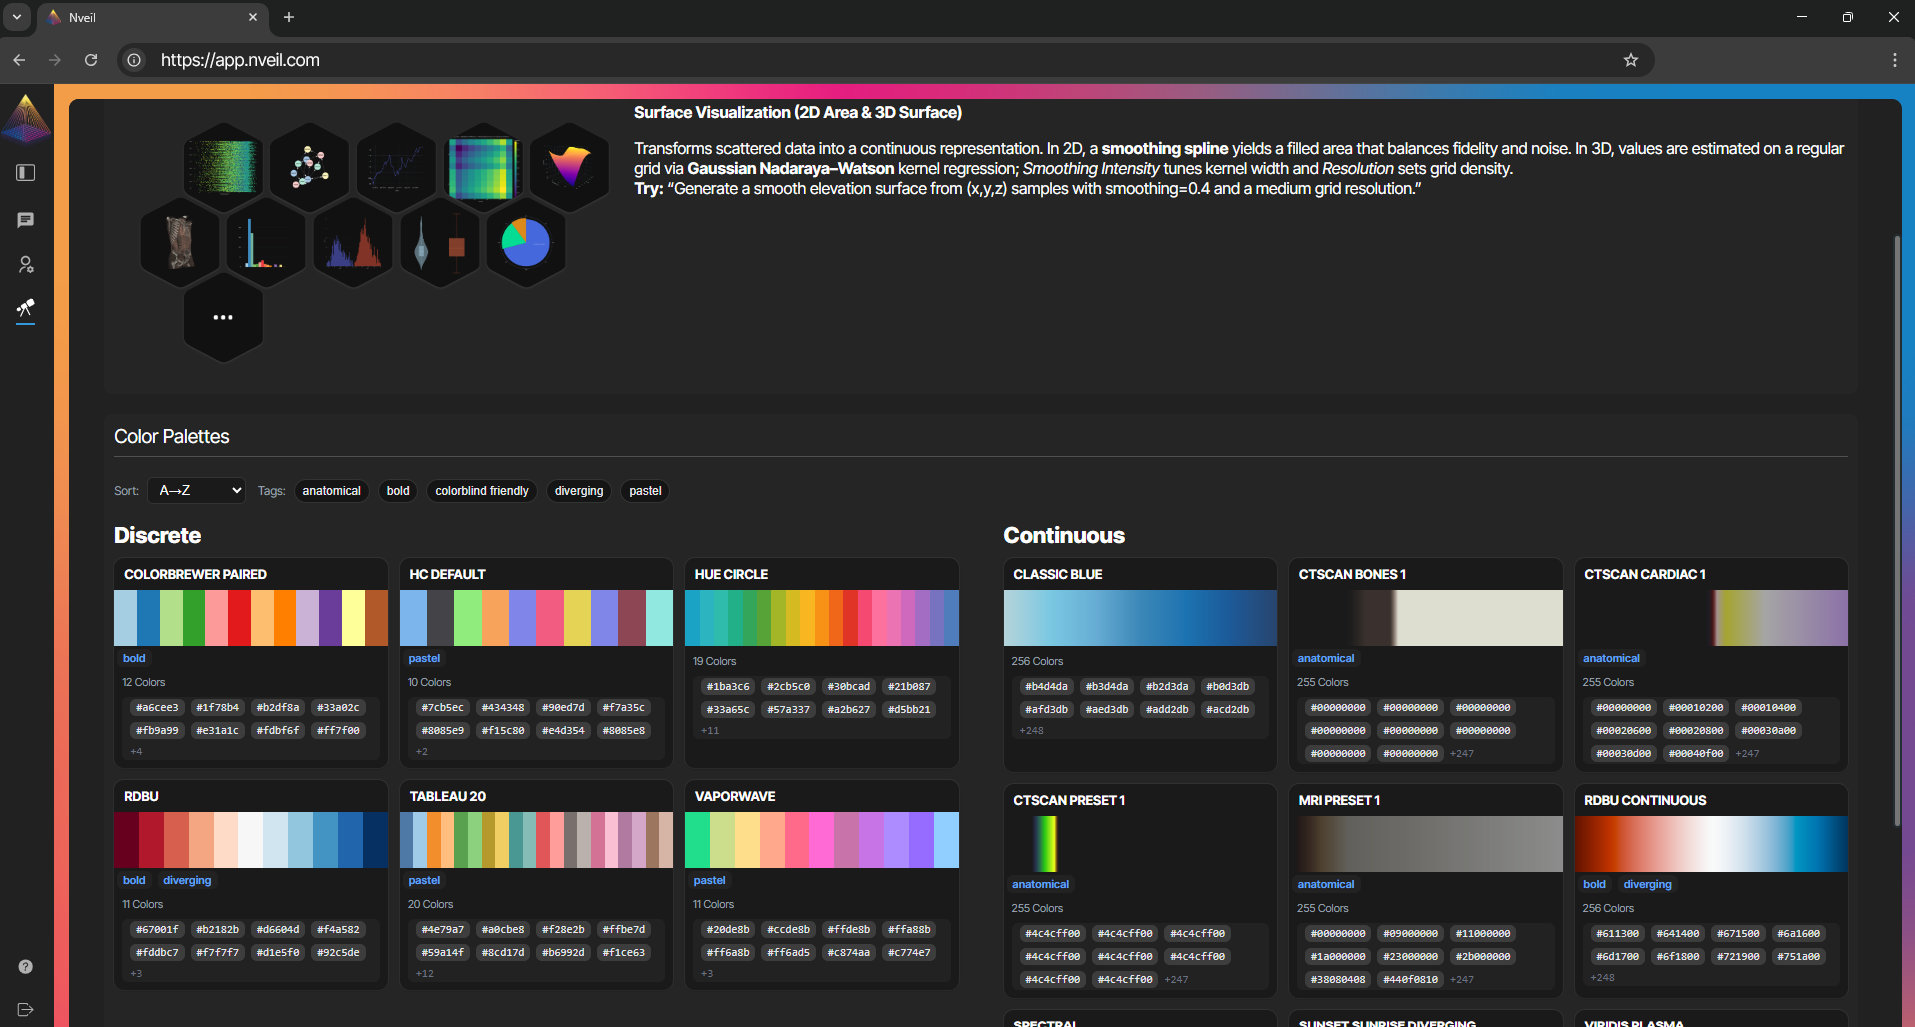Open the help question mark icon

(x=26, y=966)
